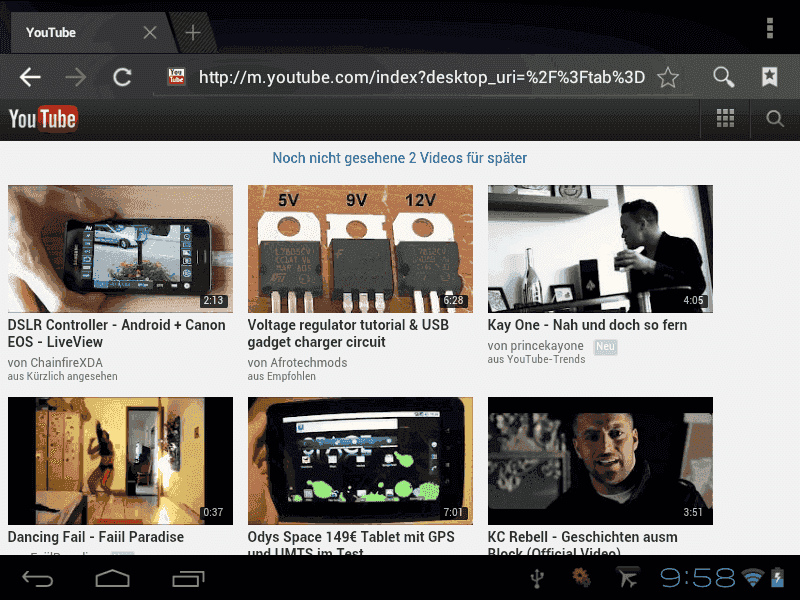Open the YouTube grid menu icon

pyautogui.click(x=725, y=118)
